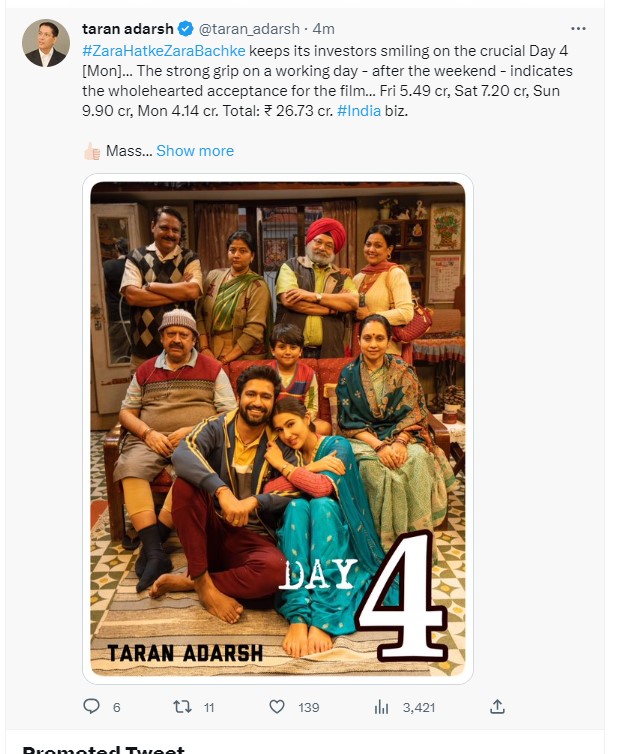Open tweet analytics via bar chart icon

pyautogui.click(x=381, y=707)
